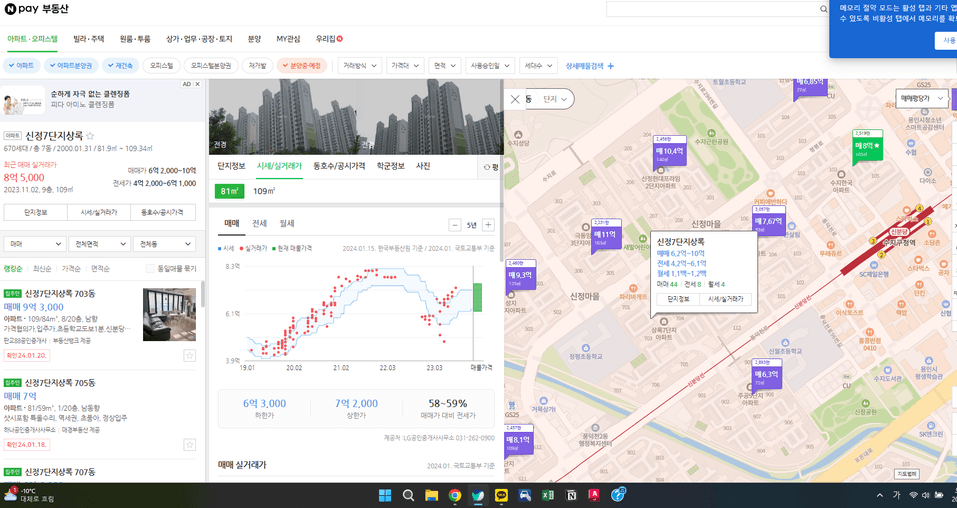
Task: Toggle the 오피스텔분양권 filter chip
Action: (211, 65)
